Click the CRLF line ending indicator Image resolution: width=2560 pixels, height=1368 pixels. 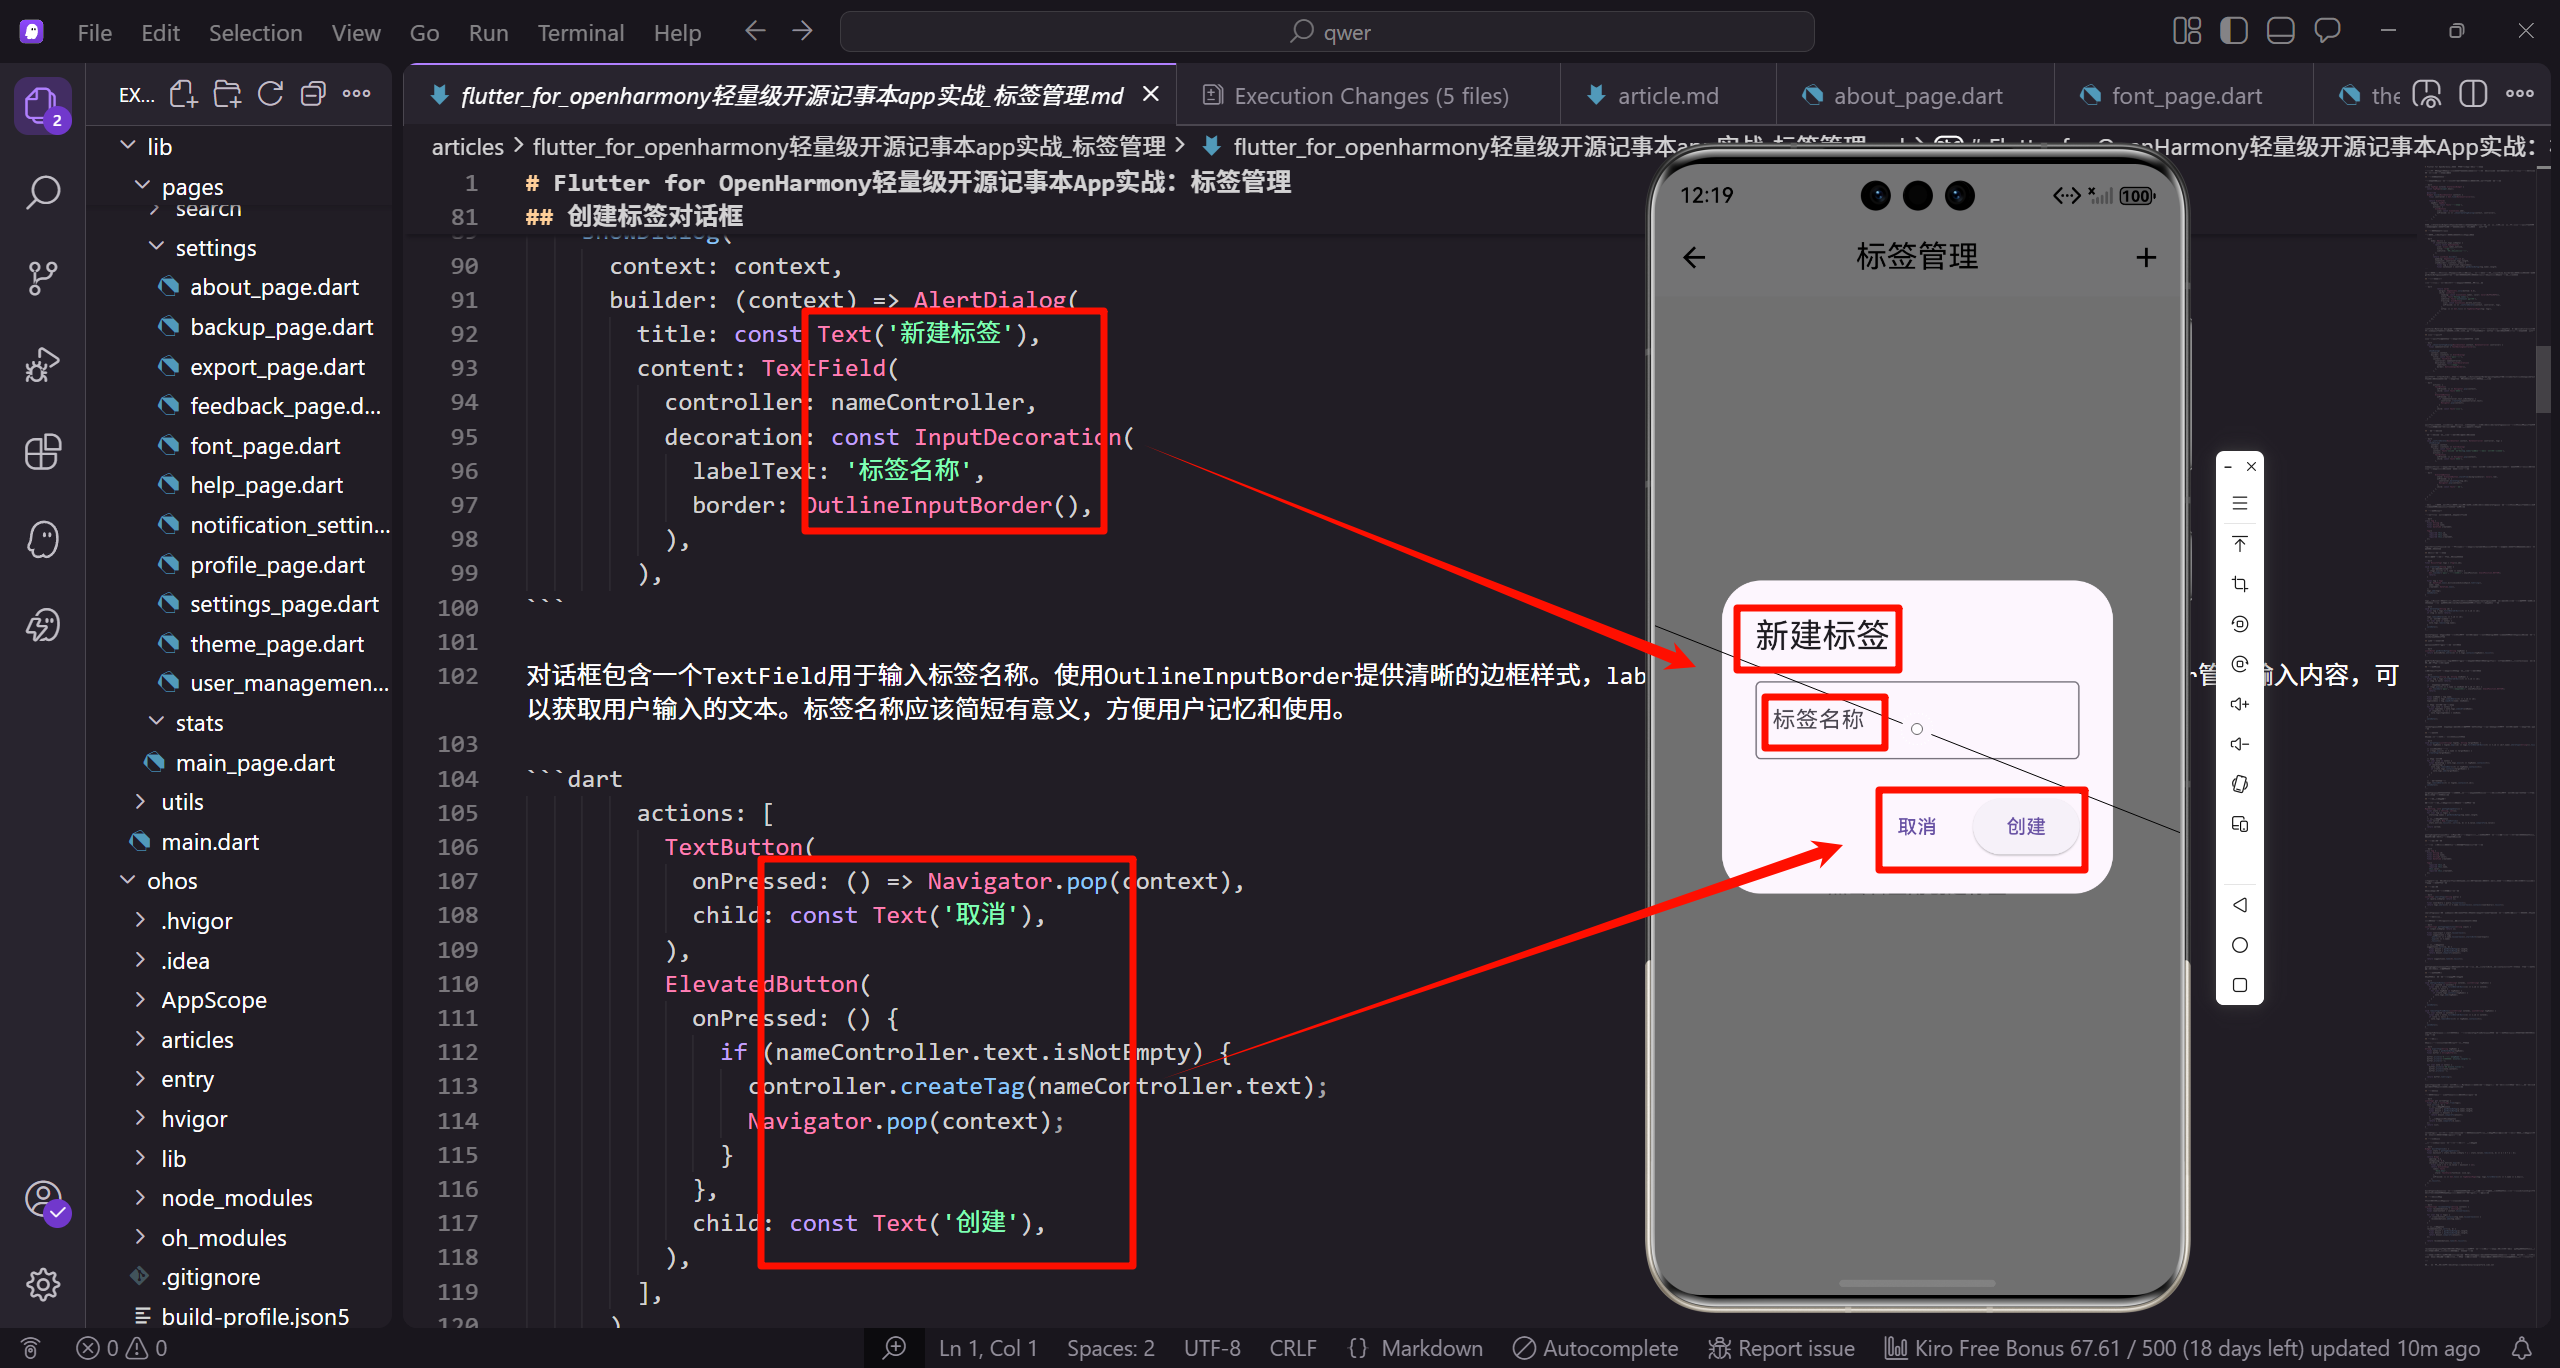click(x=1293, y=1348)
